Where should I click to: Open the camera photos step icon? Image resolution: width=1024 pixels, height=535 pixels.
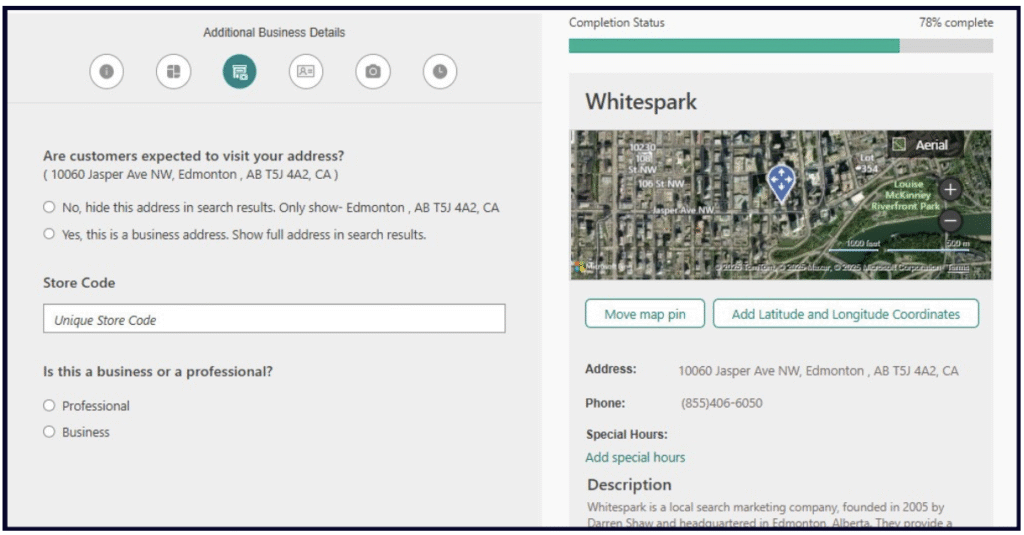[x=373, y=72]
